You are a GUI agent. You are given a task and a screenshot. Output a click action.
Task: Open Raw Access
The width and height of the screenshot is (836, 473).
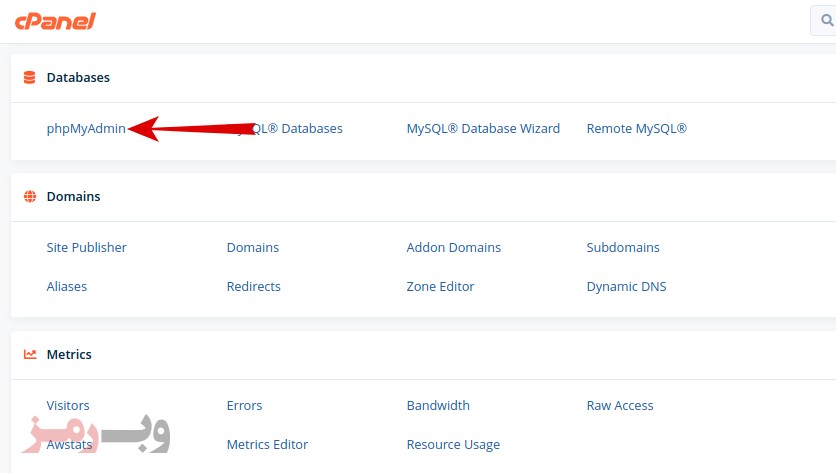point(620,405)
